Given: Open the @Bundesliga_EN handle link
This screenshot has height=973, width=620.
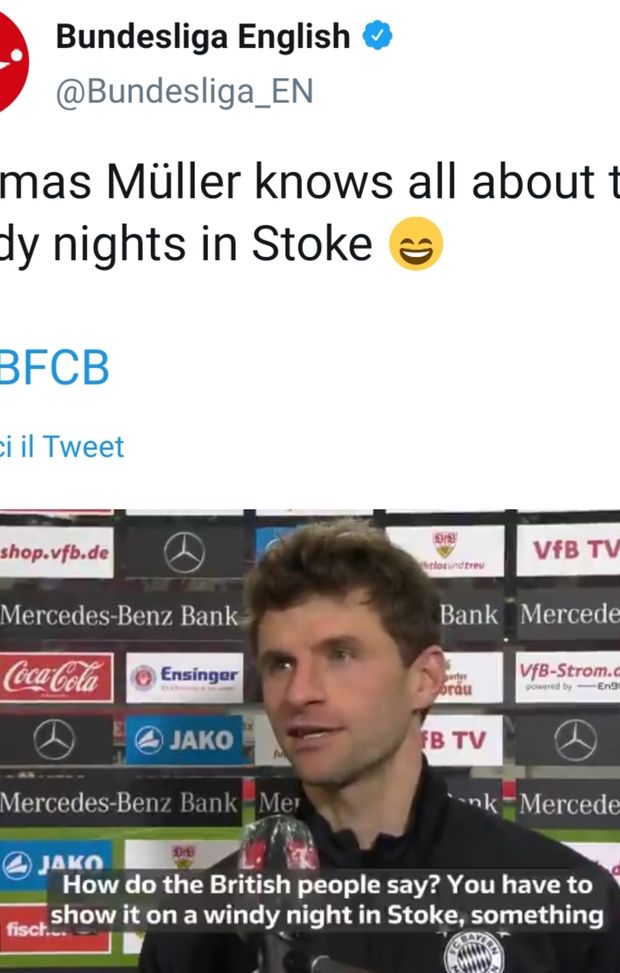Looking at the screenshot, I should pyautogui.click(x=185, y=92).
